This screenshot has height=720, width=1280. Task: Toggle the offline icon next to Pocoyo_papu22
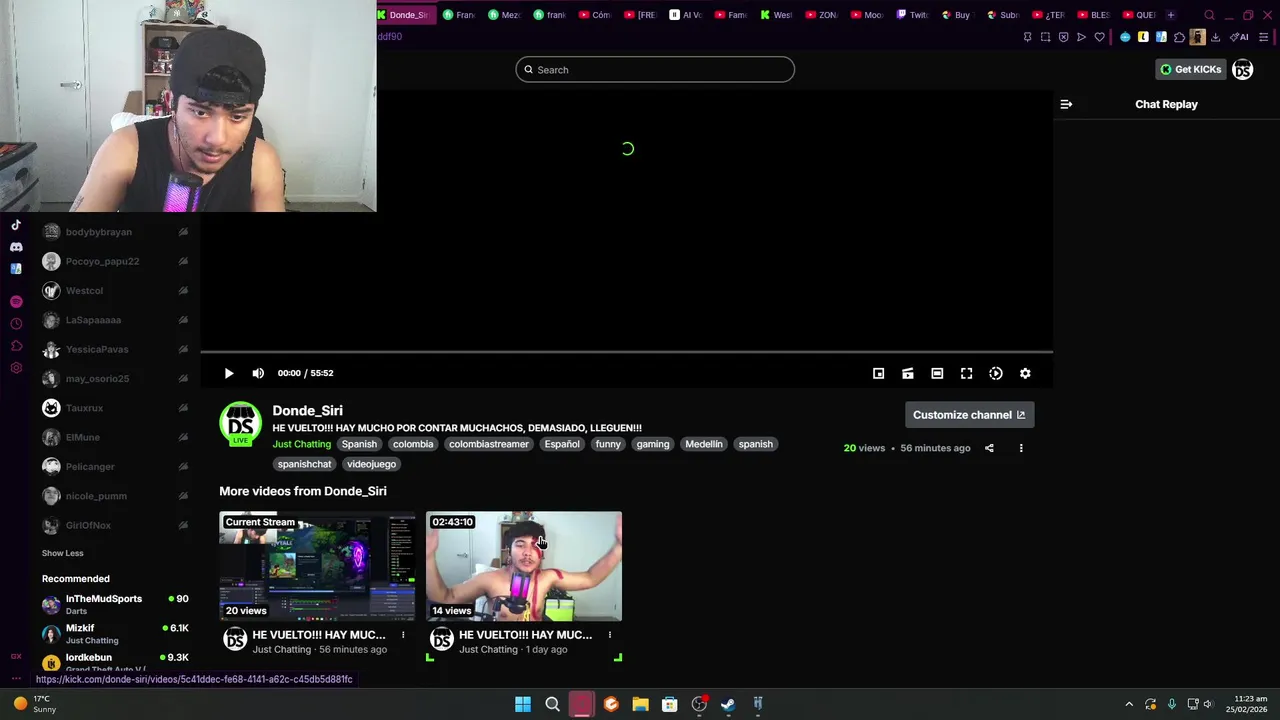tap(183, 261)
